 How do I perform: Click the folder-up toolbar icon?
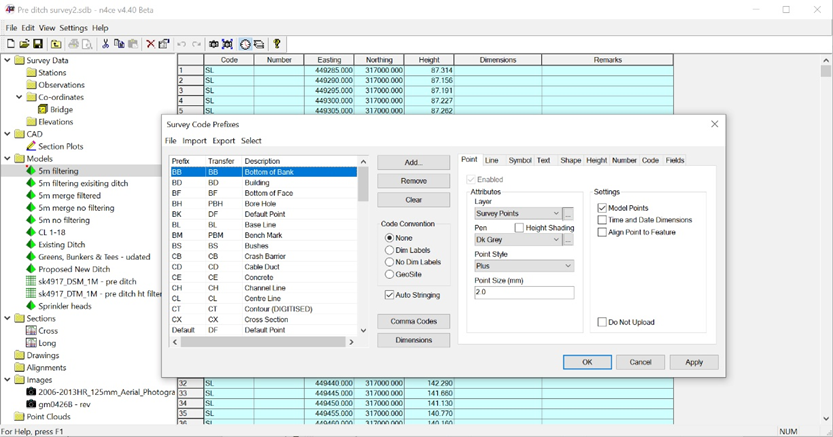56,44
